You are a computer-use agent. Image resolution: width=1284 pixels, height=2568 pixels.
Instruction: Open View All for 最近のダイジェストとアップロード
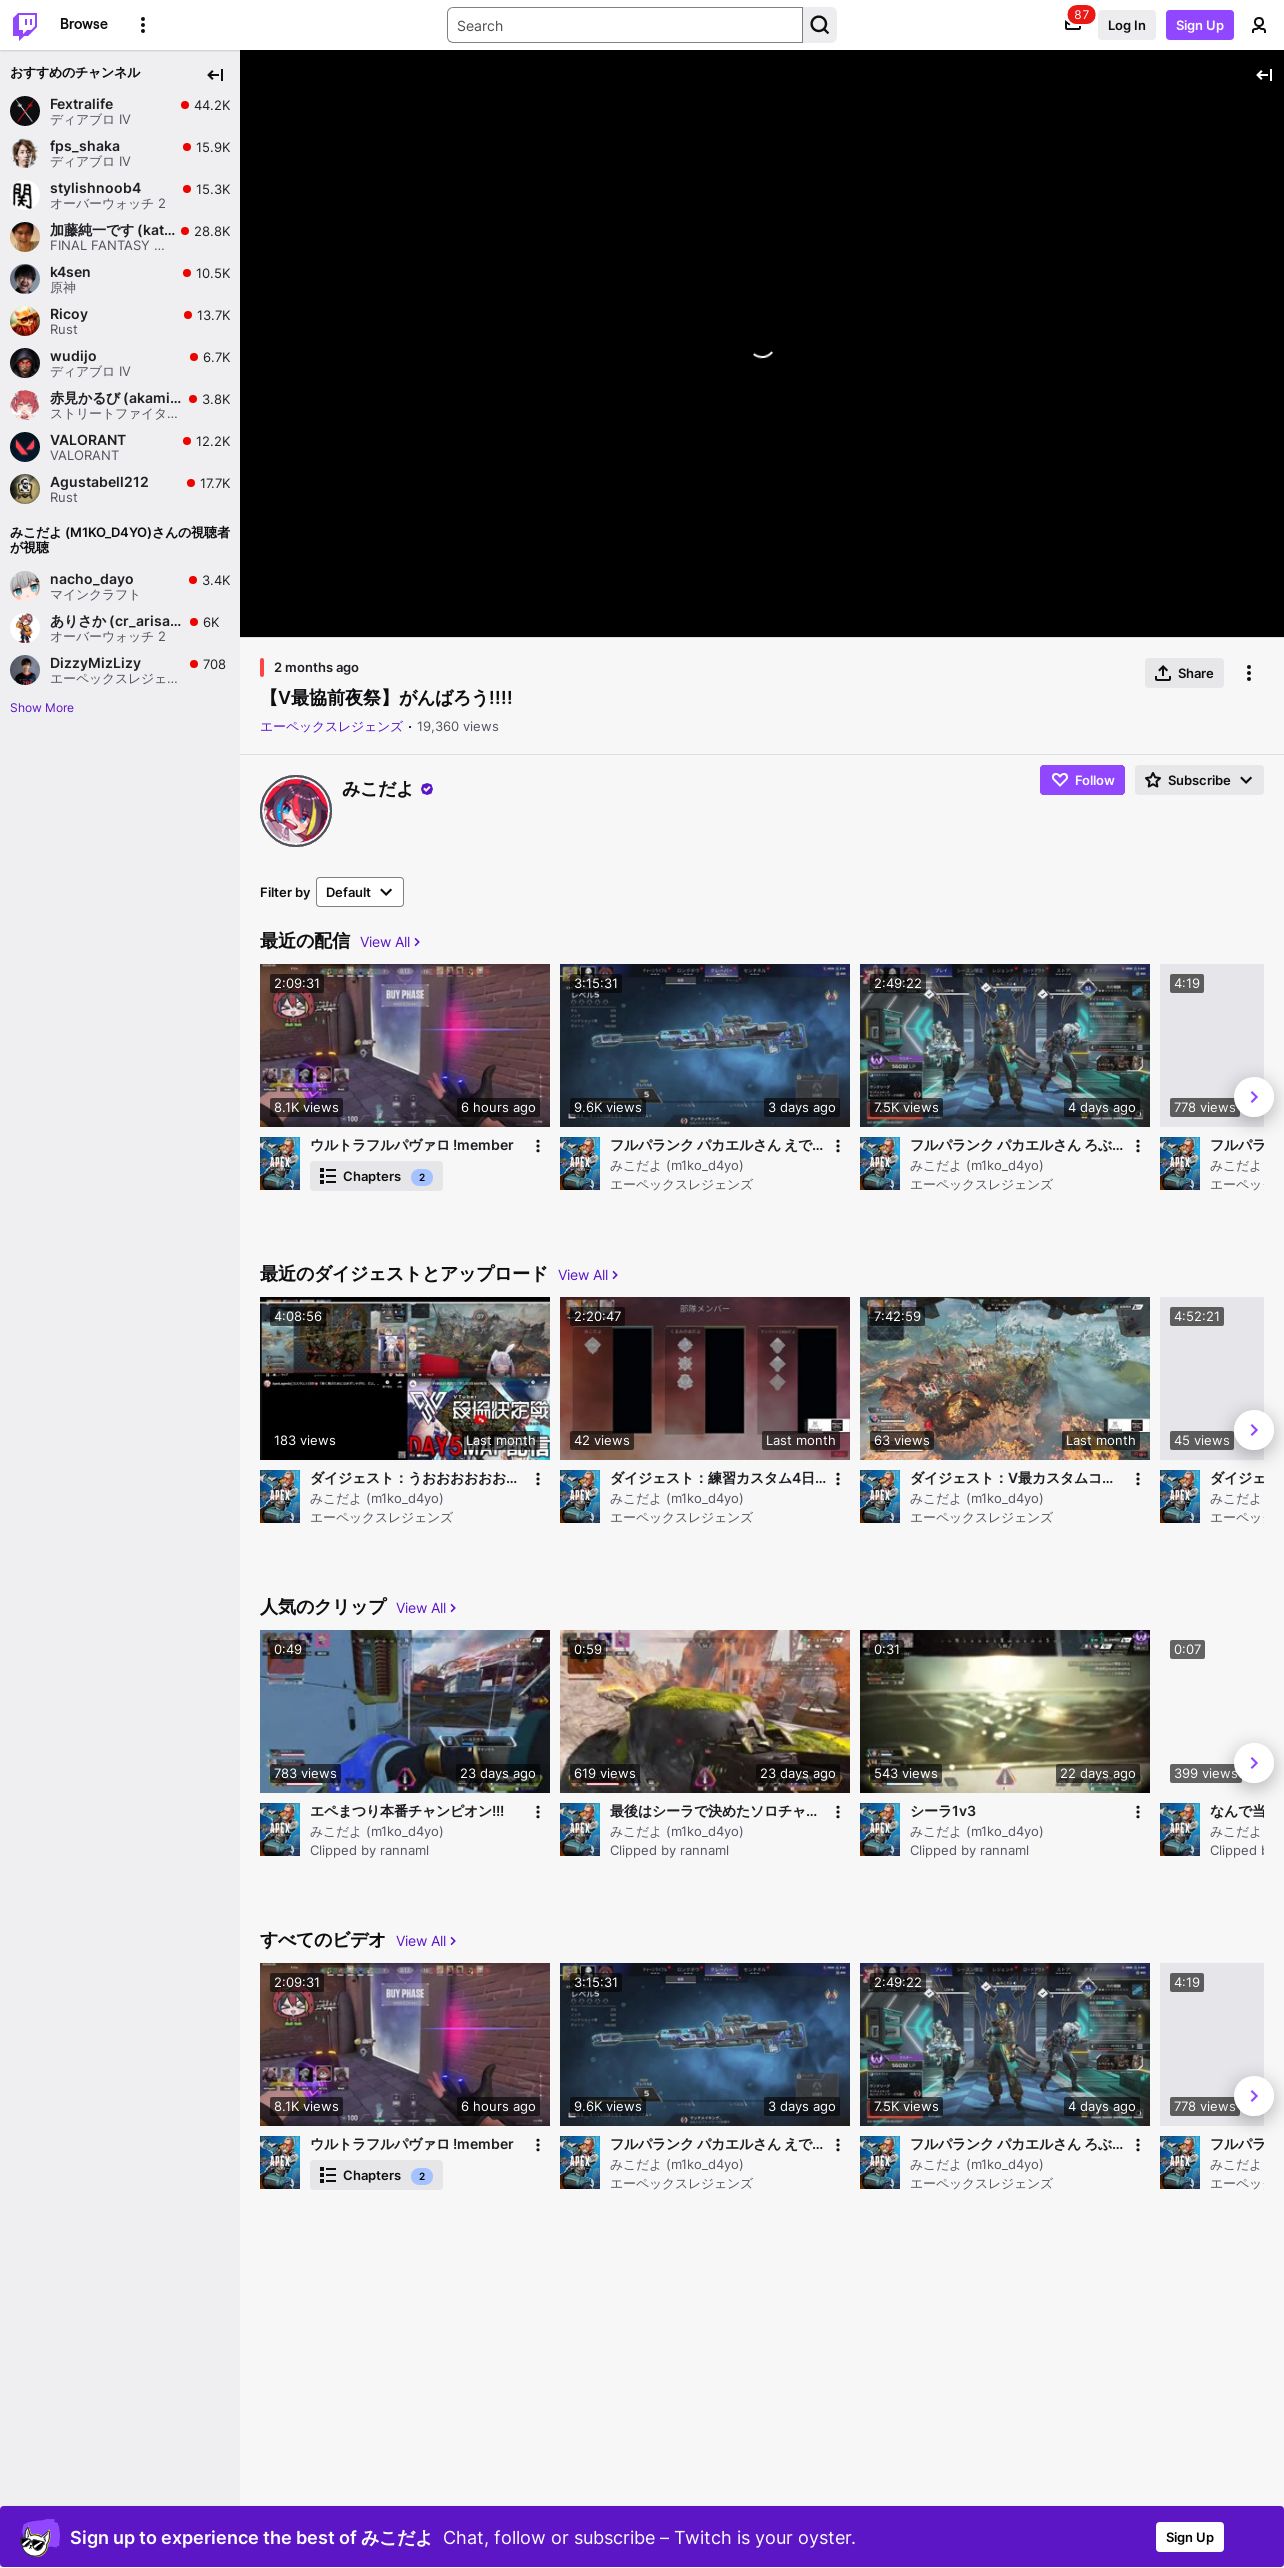click(588, 1275)
